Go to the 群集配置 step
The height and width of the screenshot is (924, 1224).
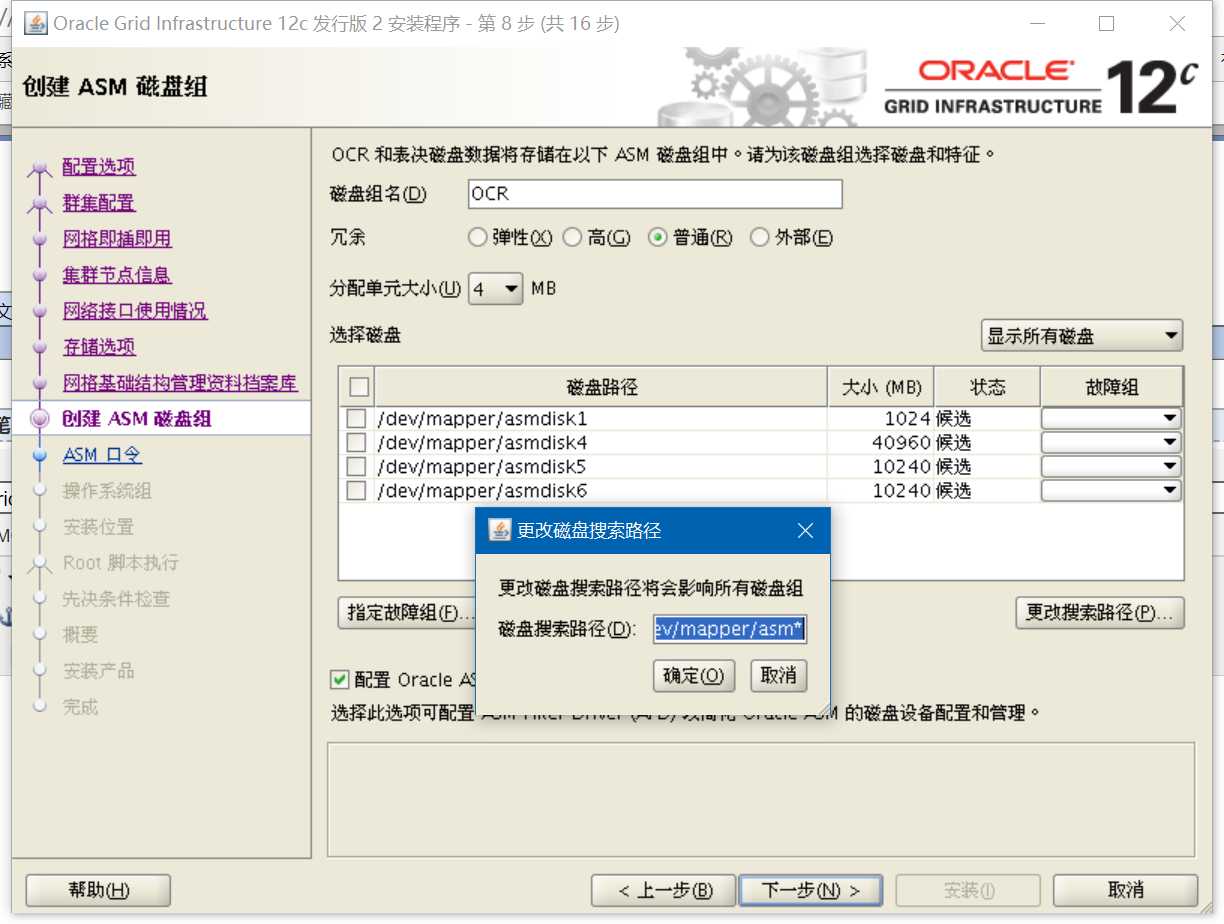(x=98, y=203)
